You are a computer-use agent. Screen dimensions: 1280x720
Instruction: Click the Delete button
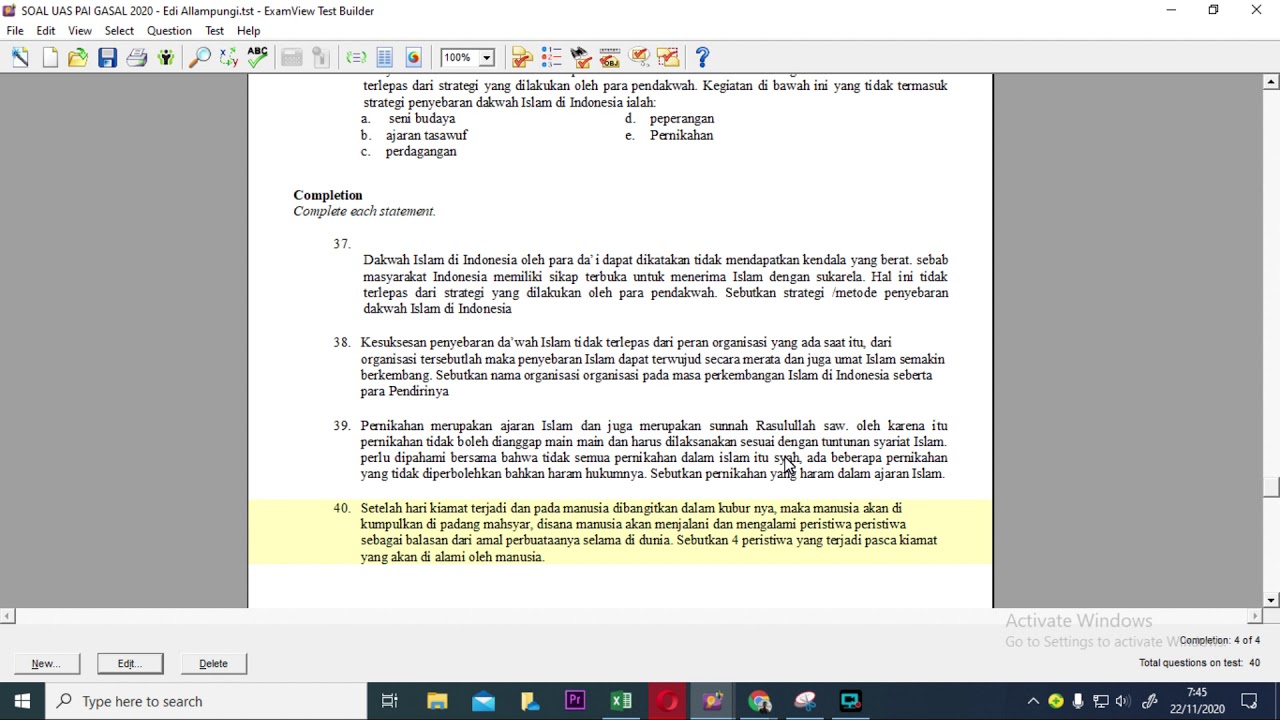(213, 664)
